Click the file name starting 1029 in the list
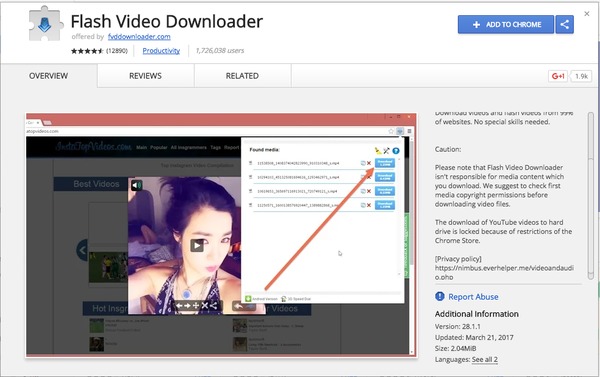This screenshot has height=377, width=600. coord(298,177)
